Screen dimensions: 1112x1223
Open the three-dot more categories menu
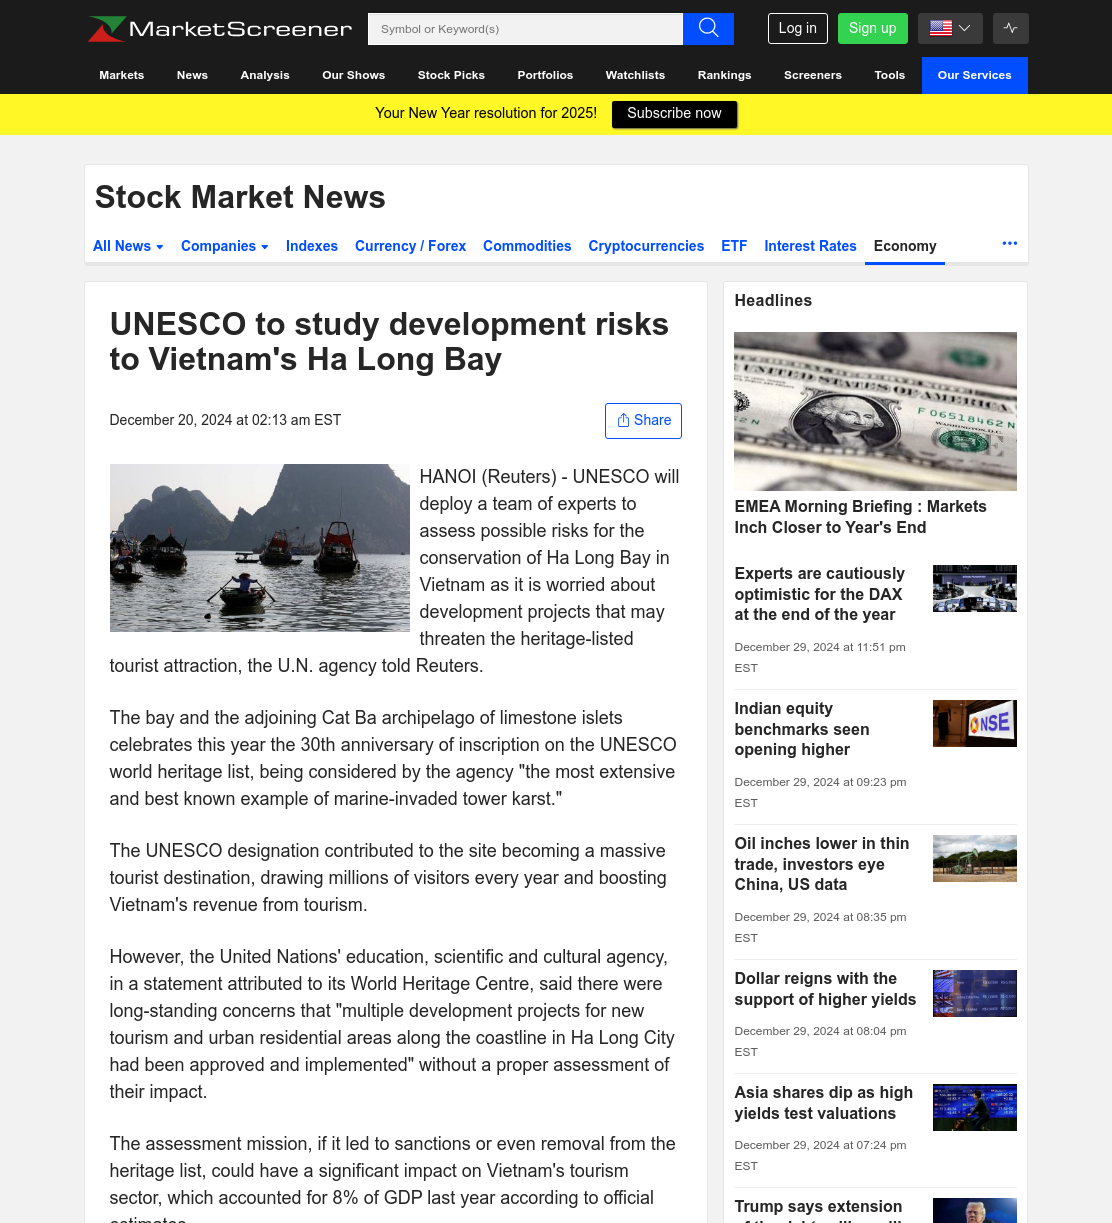pyautogui.click(x=1010, y=243)
